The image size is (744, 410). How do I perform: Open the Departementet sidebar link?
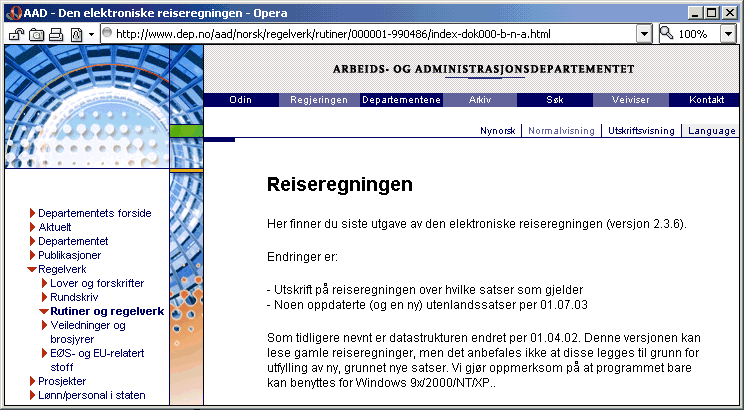(73, 241)
